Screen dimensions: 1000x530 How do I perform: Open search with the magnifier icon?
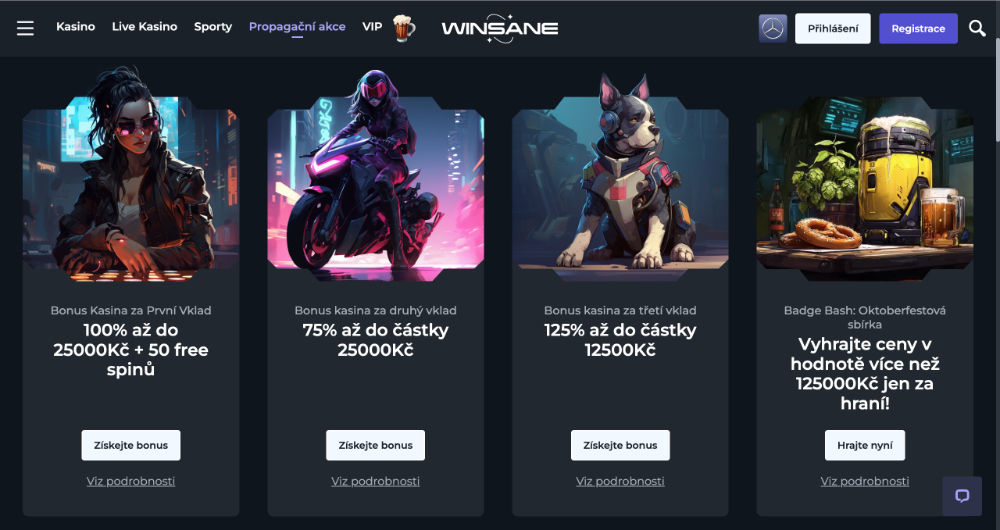[x=977, y=28]
